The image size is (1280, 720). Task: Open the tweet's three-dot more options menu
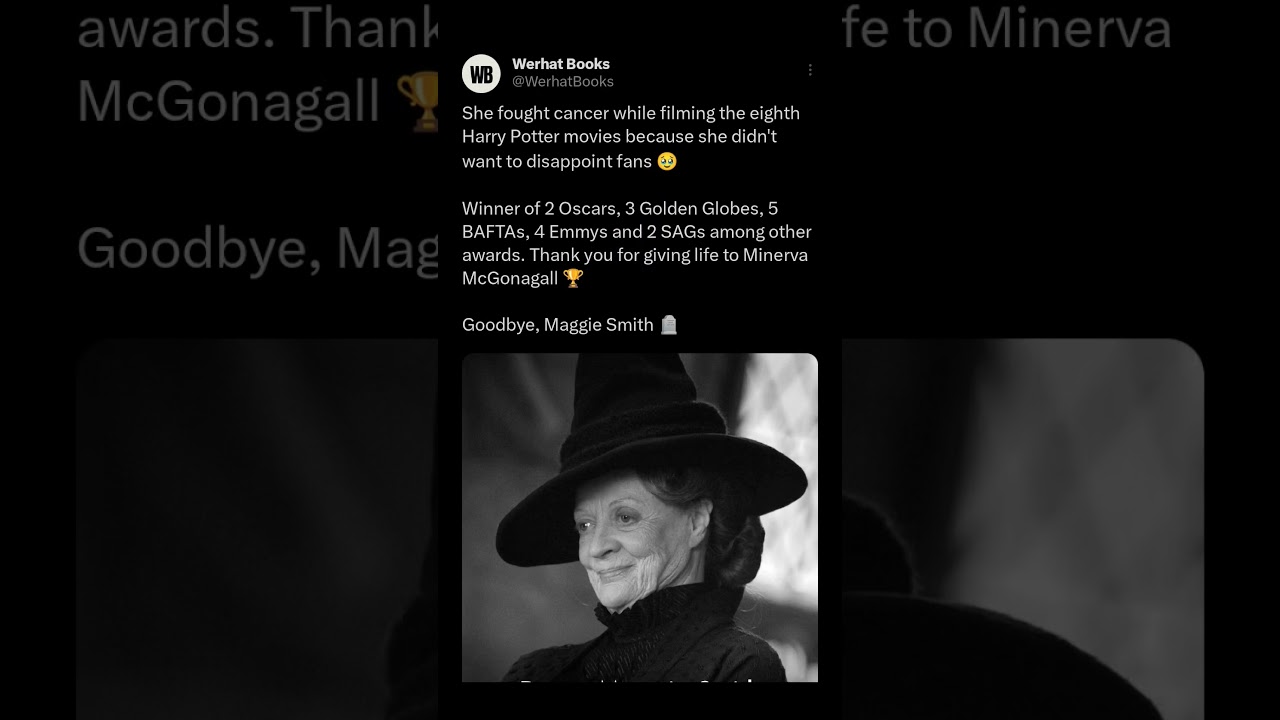810,70
